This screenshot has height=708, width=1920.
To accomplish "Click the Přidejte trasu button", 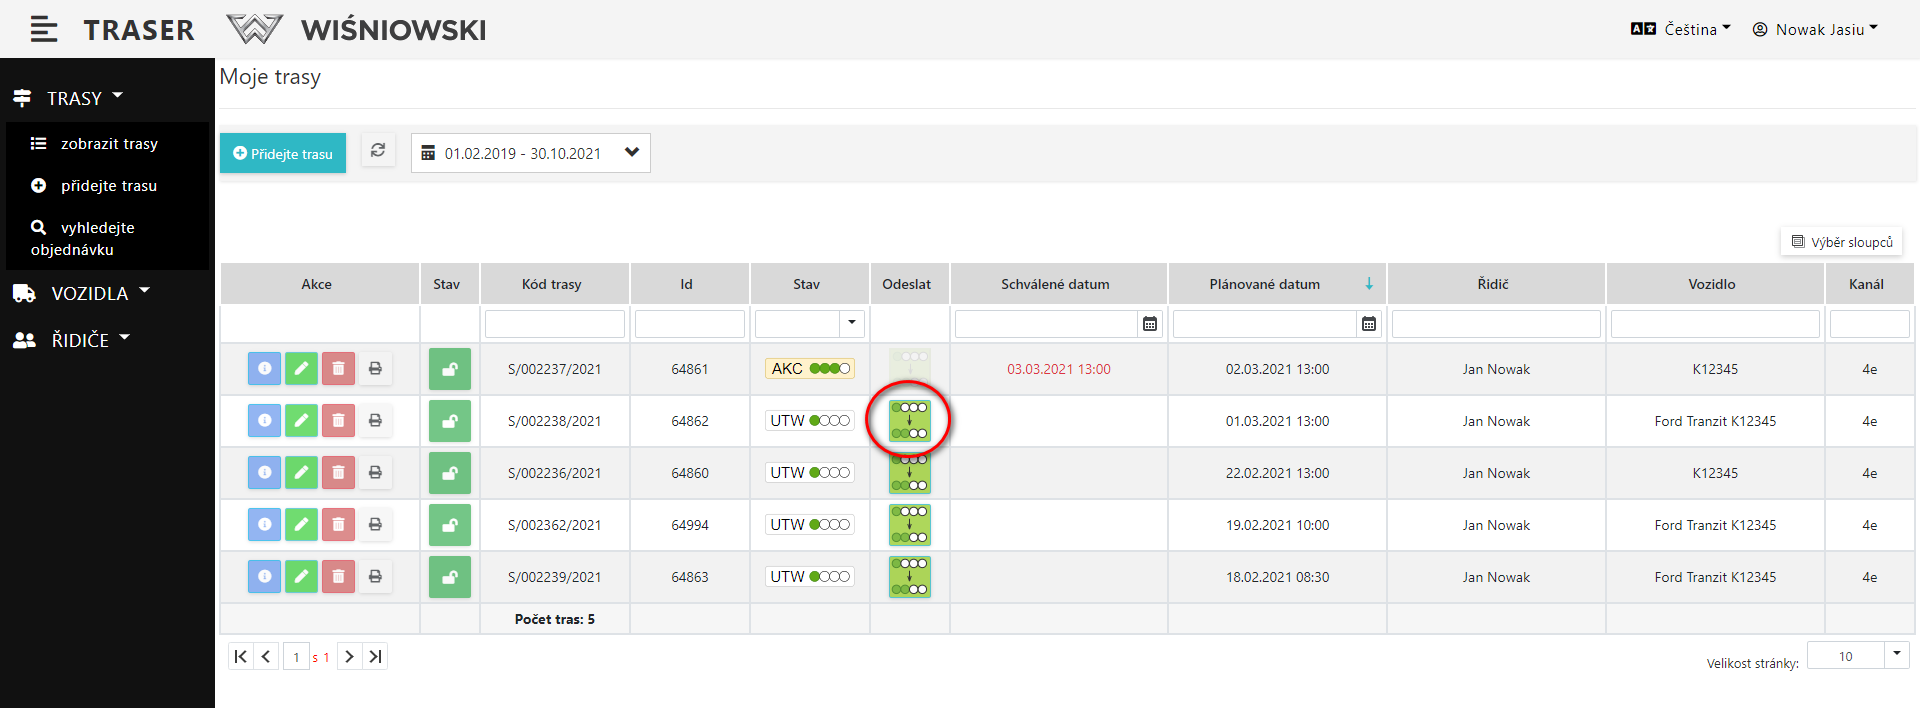I will point(283,153).
